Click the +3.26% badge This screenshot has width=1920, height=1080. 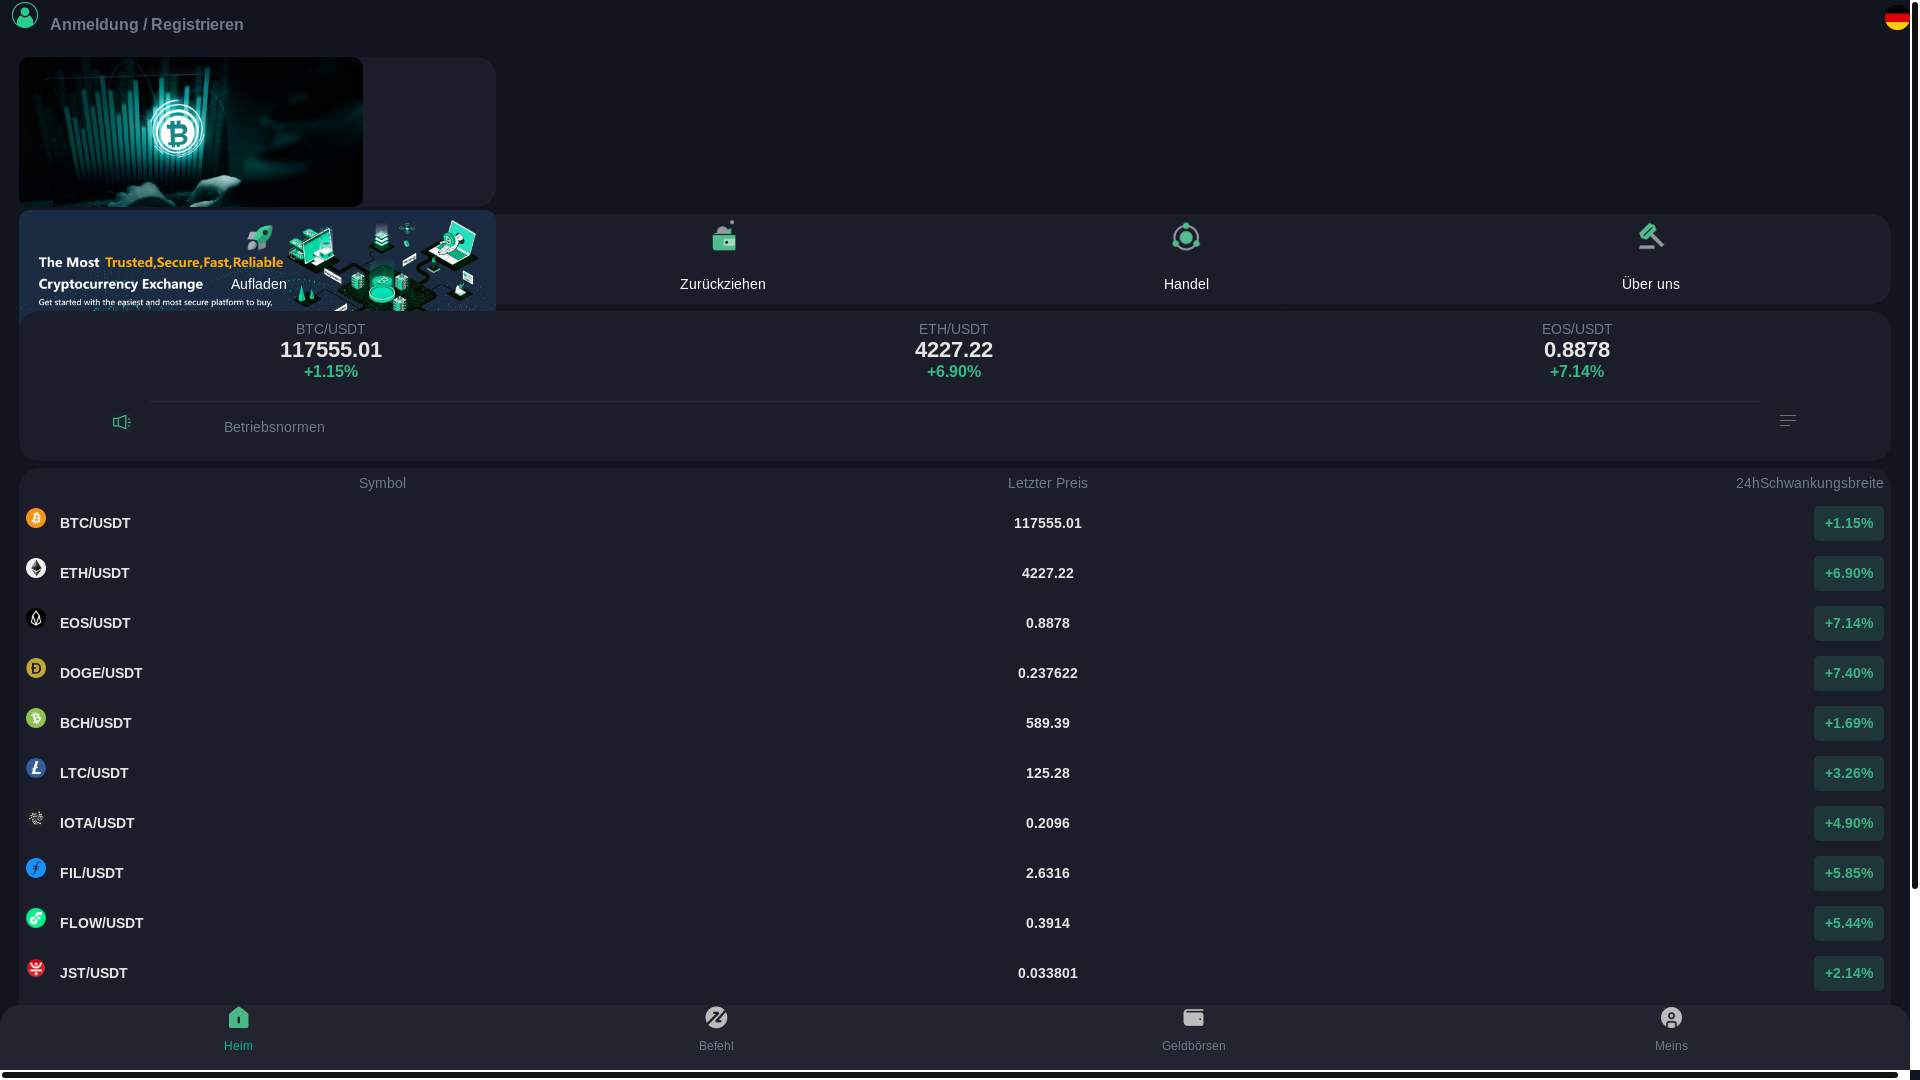[x=1849, y=773]
